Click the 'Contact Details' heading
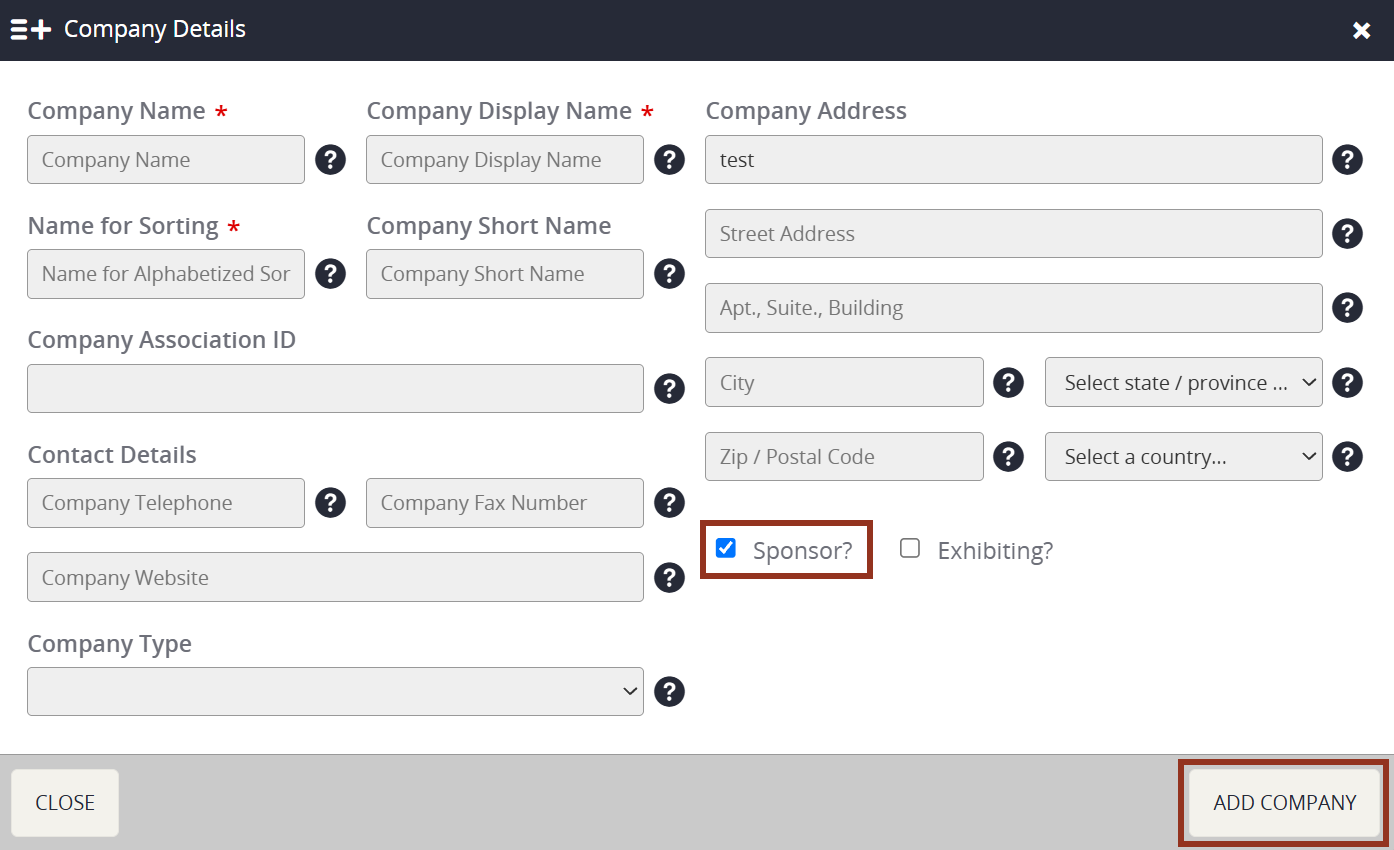This screenshot has width=1394, height=850. [112, 455]
